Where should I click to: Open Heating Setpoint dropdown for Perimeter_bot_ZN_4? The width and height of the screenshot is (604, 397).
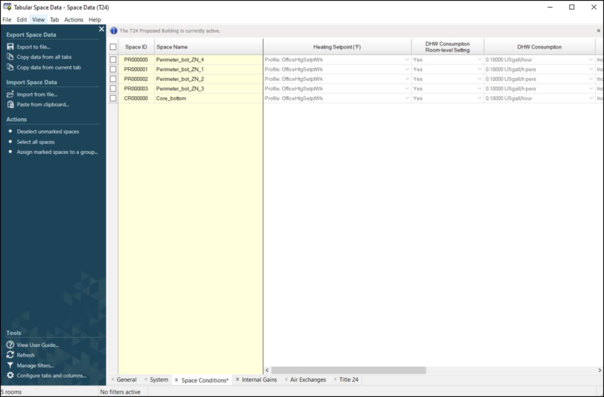pos(407,60)
